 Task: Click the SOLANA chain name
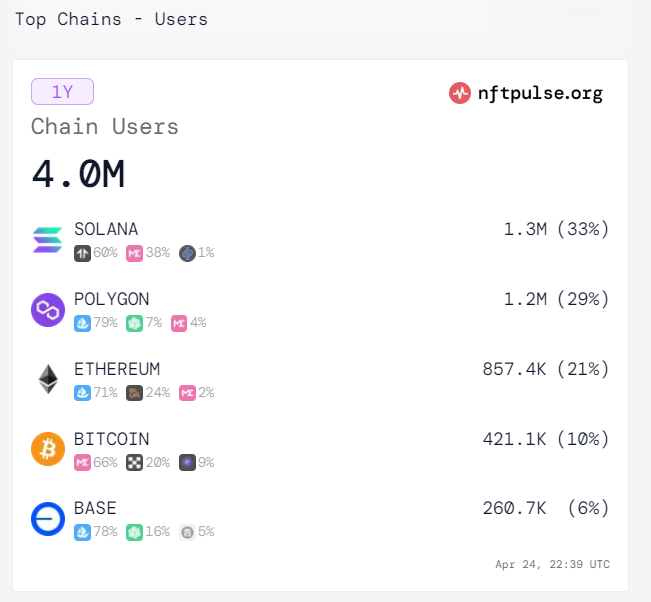click(x=106, y=229)
